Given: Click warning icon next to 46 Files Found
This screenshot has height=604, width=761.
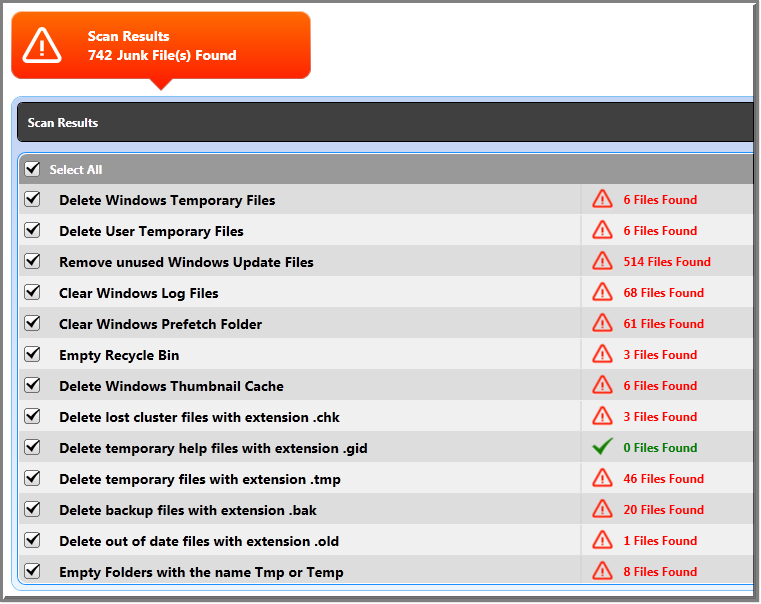Looking at the screenshot, I should pyautogui.click(x=602, y=478).
